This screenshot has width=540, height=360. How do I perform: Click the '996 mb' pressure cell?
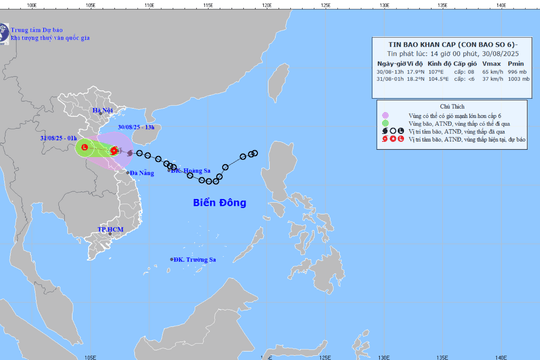518,72
